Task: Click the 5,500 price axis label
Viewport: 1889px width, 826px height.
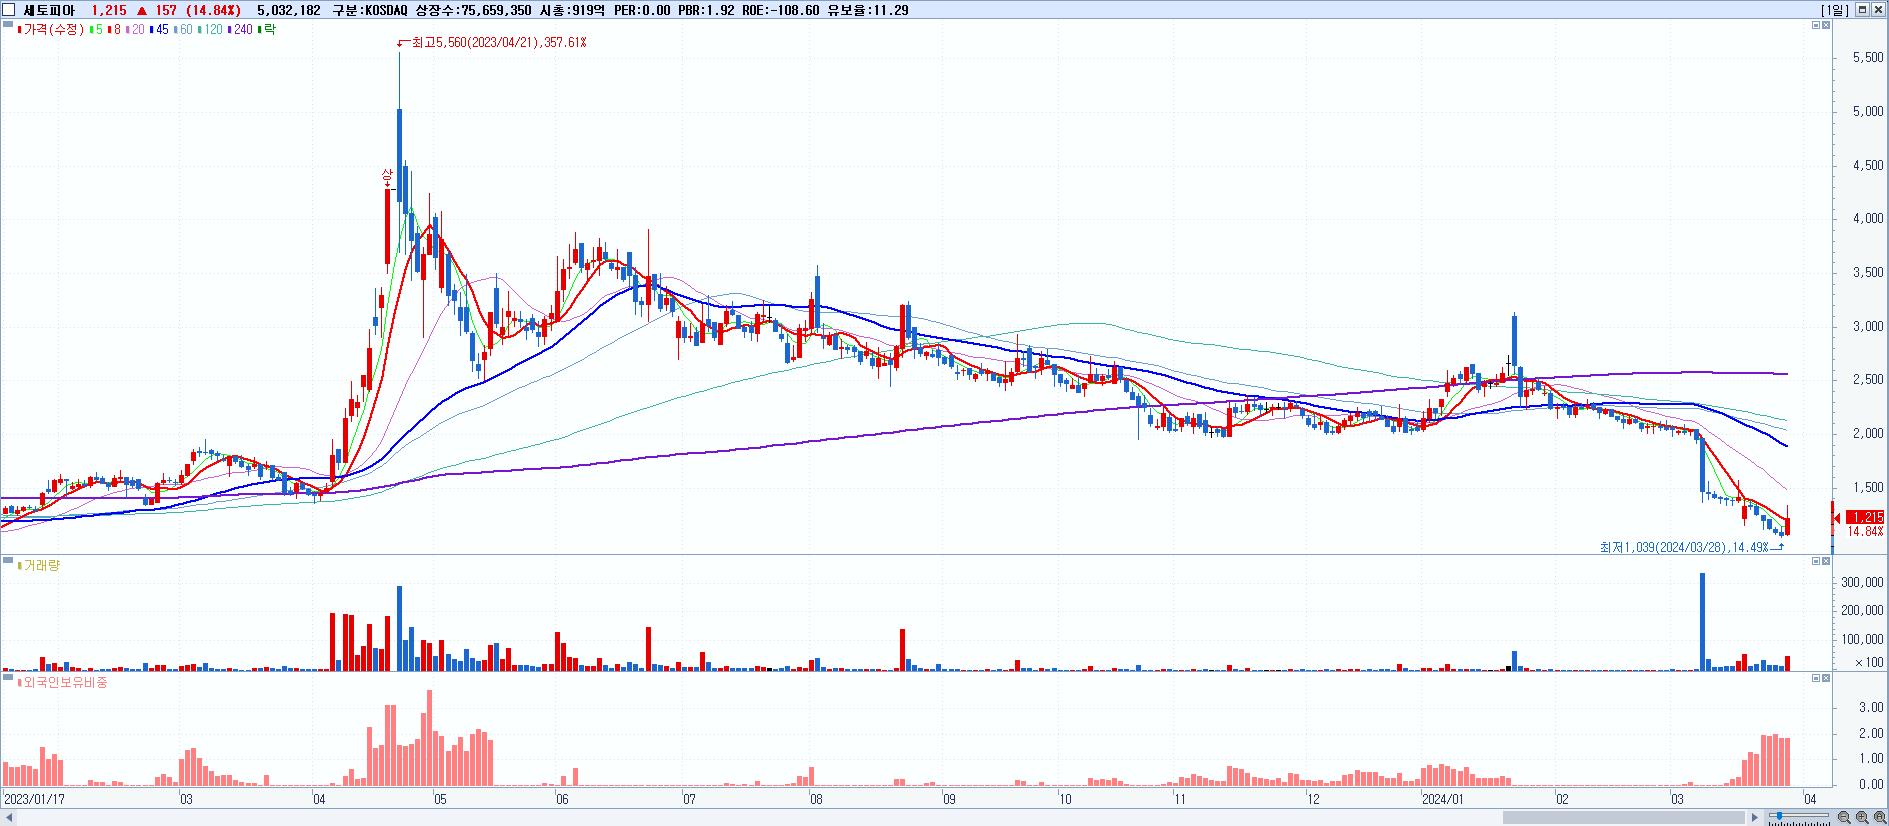Action: [1868, 59]
